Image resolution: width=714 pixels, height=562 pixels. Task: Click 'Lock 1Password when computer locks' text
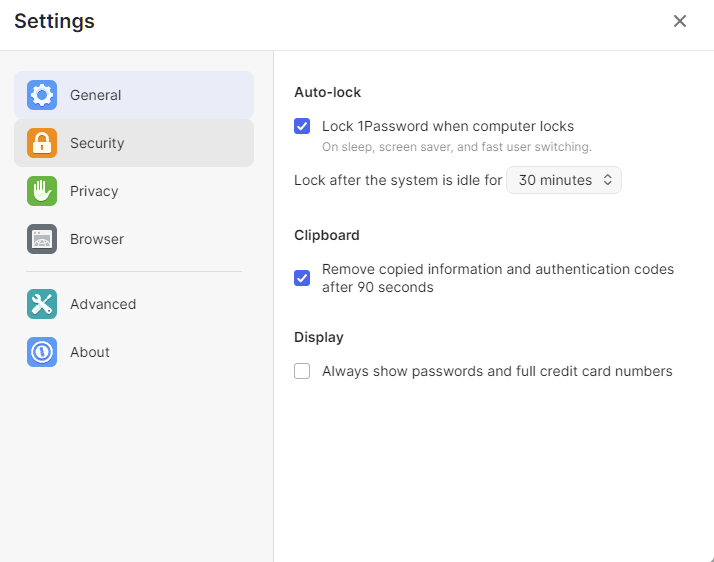point(448,126)
